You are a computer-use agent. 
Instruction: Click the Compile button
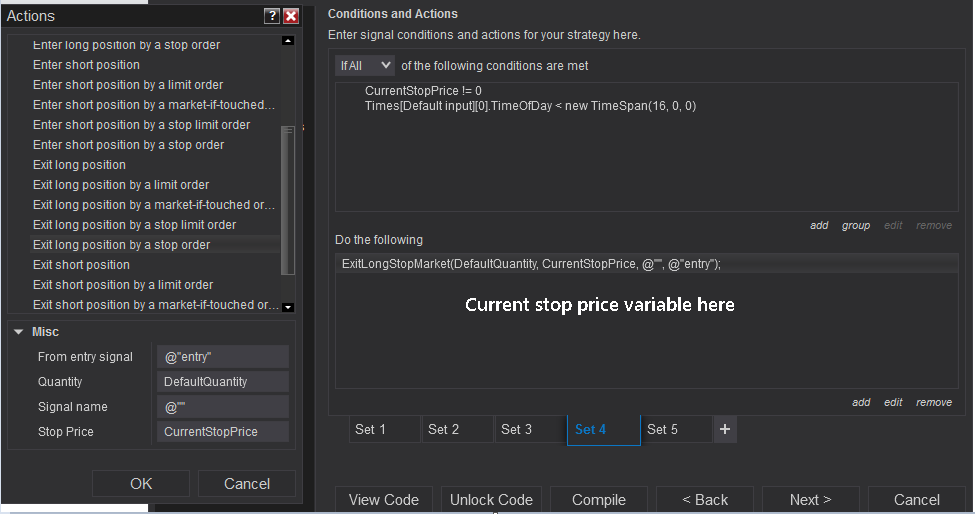[599, 499]
